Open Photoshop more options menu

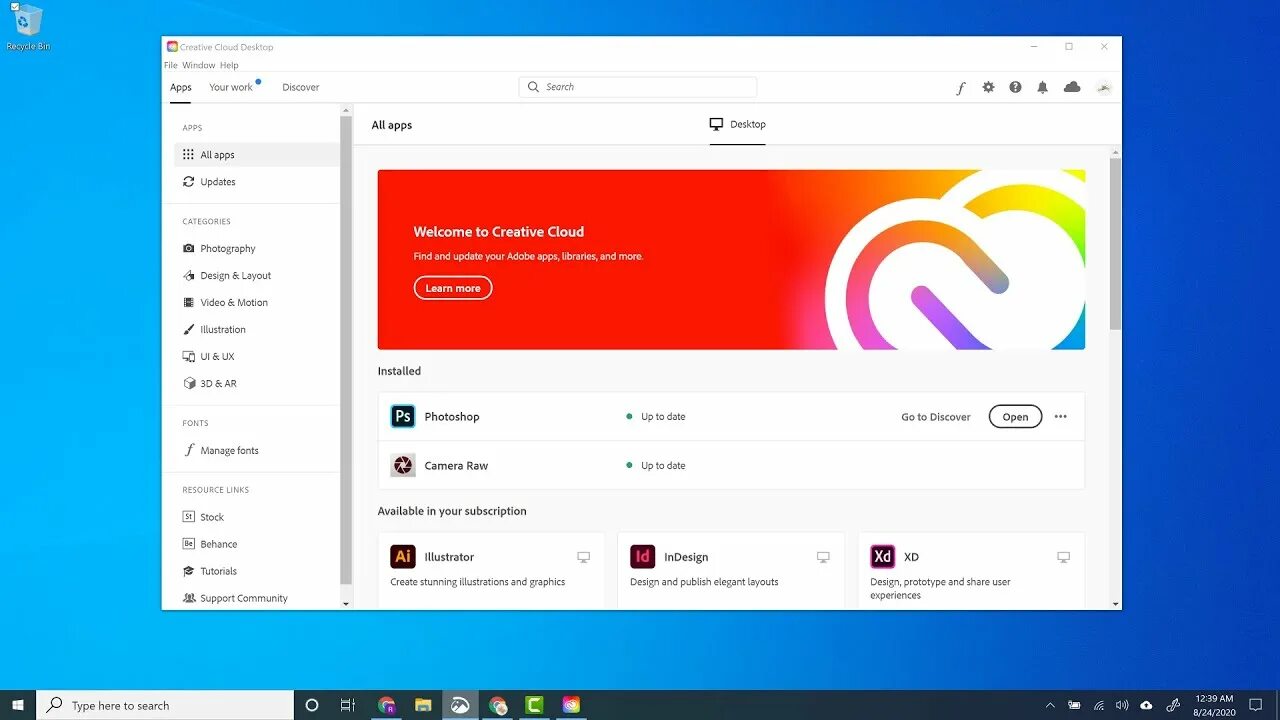point(1061,417)
